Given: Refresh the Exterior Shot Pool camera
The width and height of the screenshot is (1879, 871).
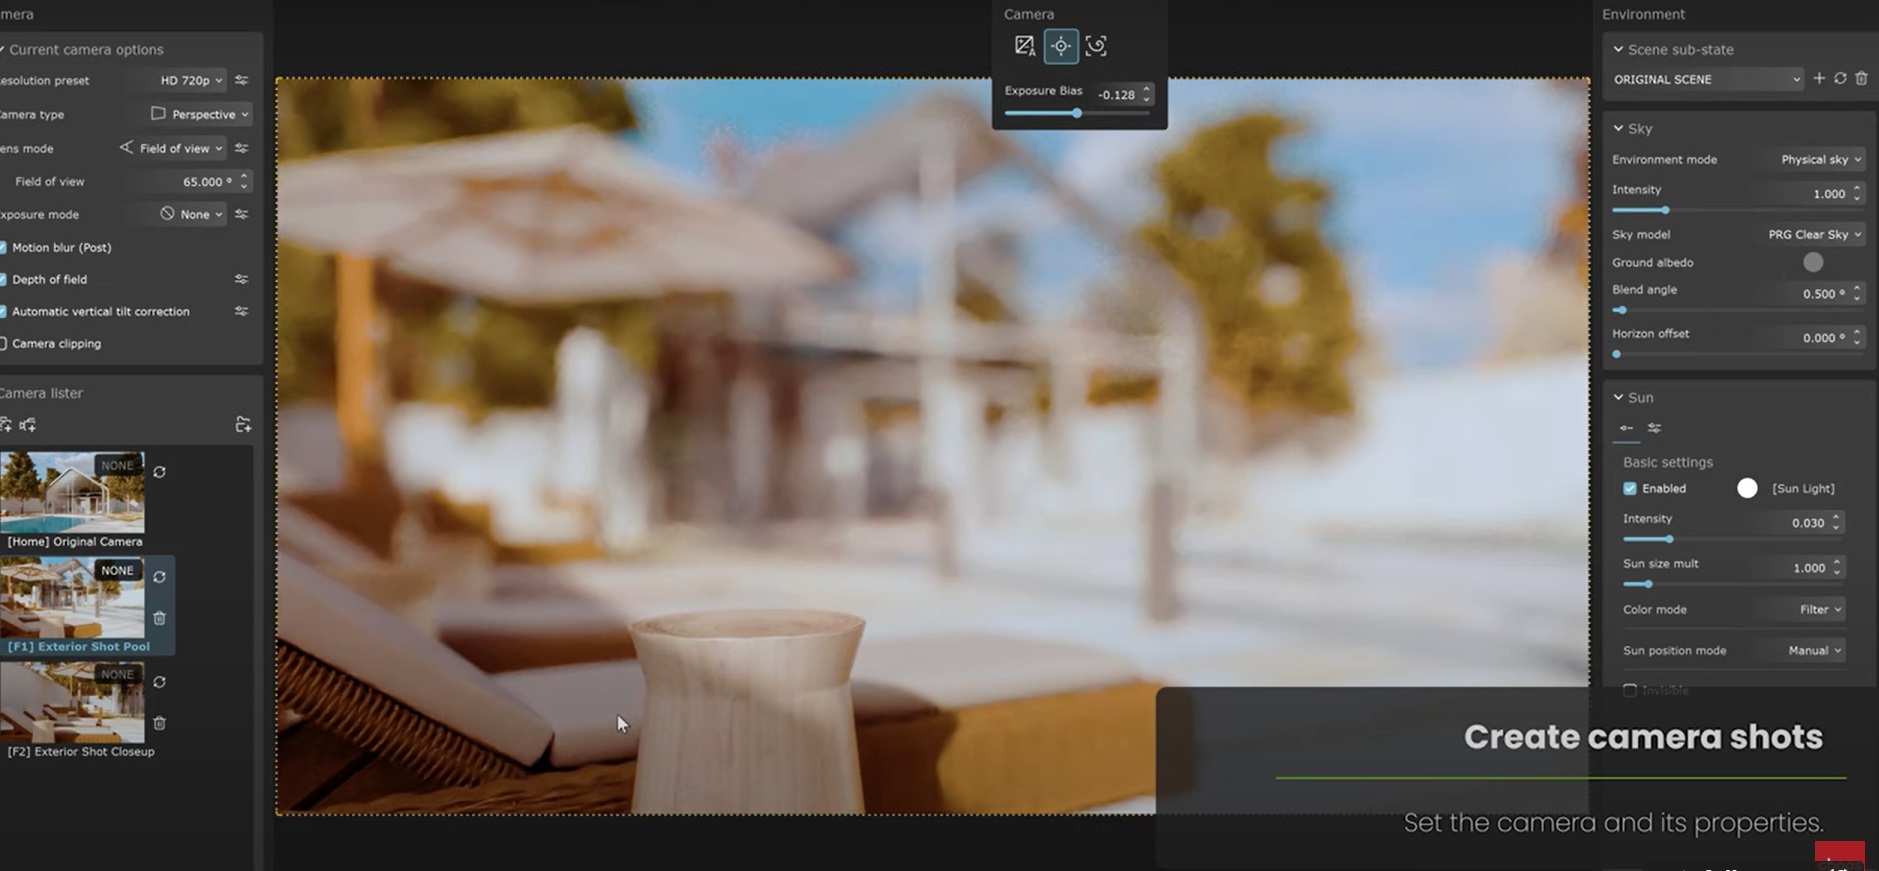Looking at the screenshot, I should click(x=159, y=577).
